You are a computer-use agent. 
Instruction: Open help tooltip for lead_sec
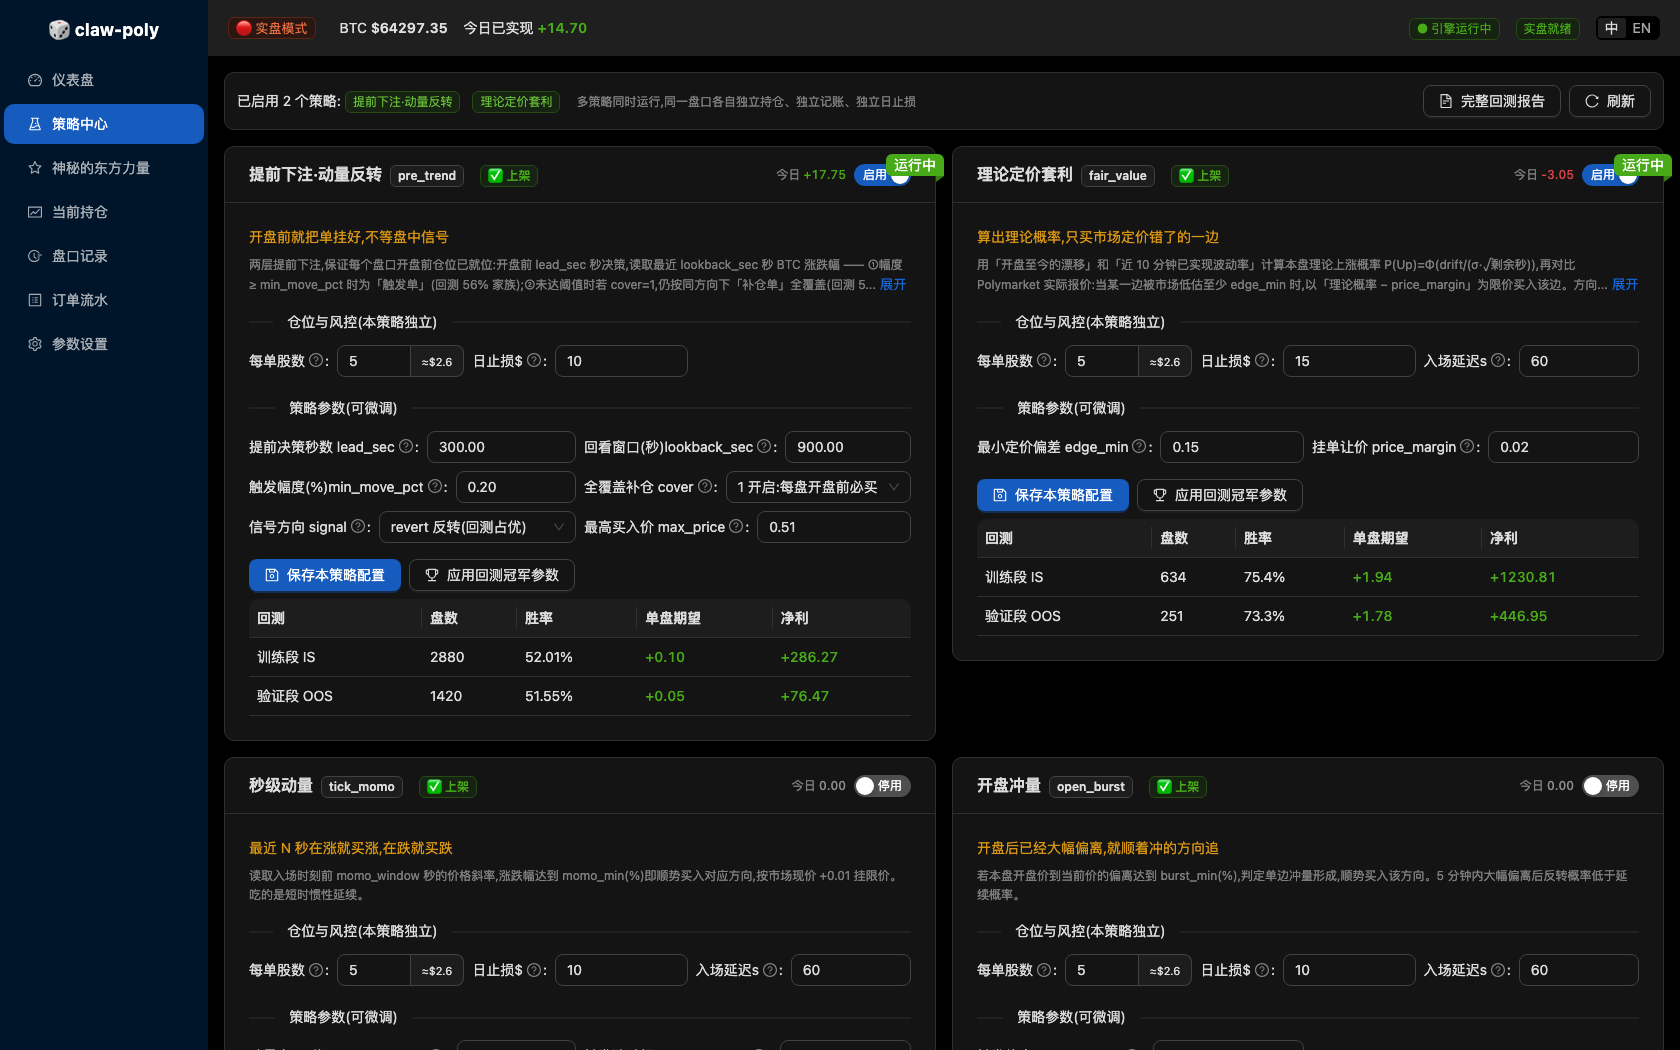point(406,447)
